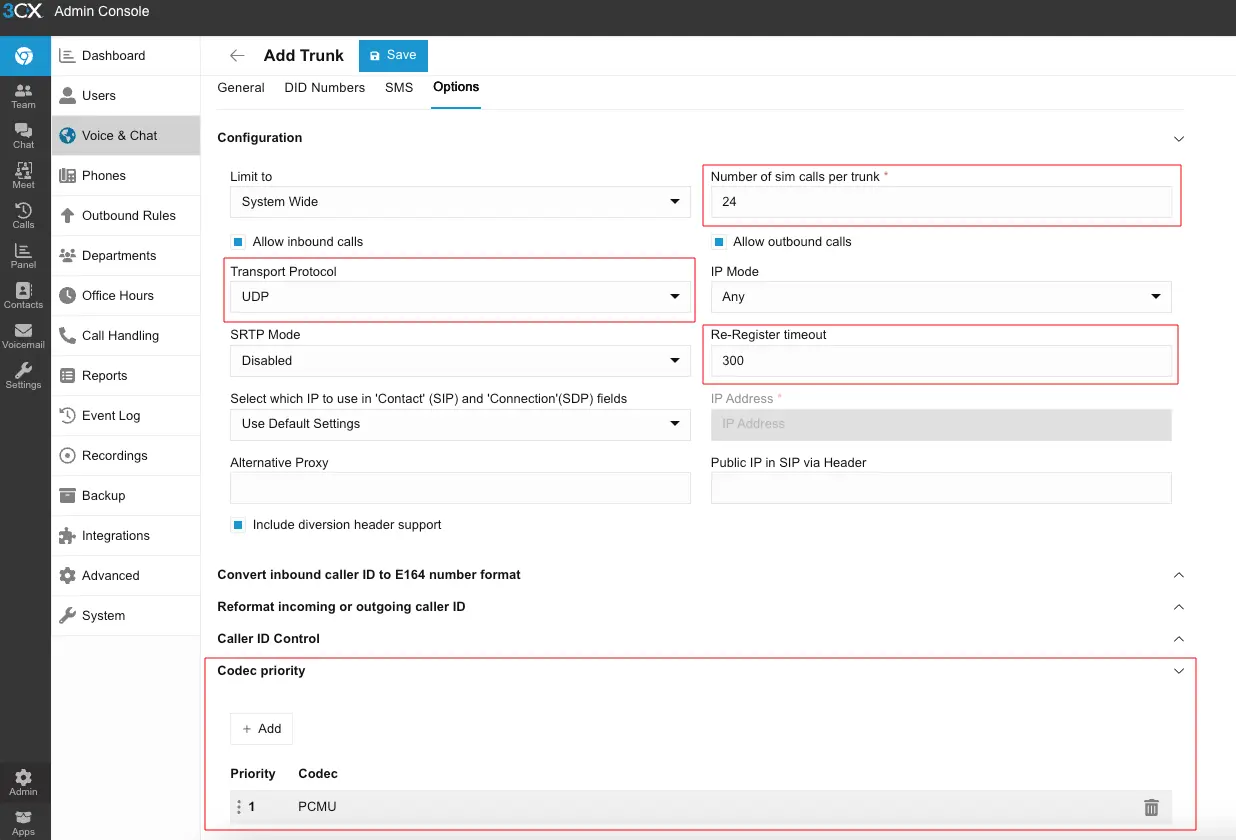This screenshot has width=1236, height=840.
Task: Click Add under Codec priority
Action: (262, 729)
